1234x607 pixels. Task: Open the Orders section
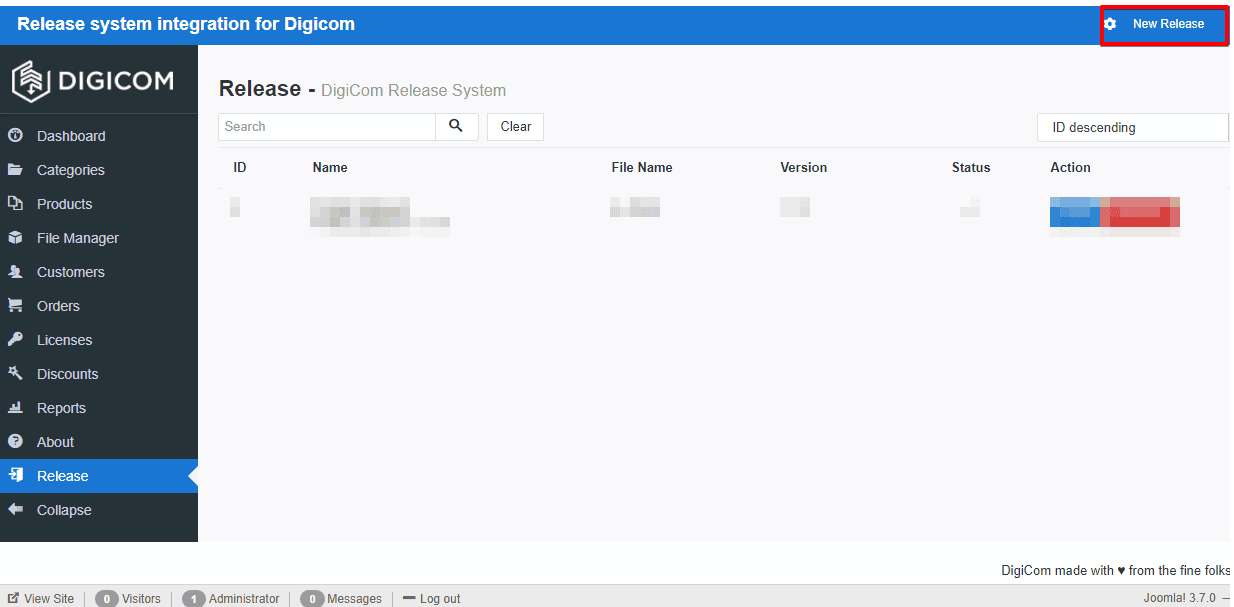[x=61, y=305]
